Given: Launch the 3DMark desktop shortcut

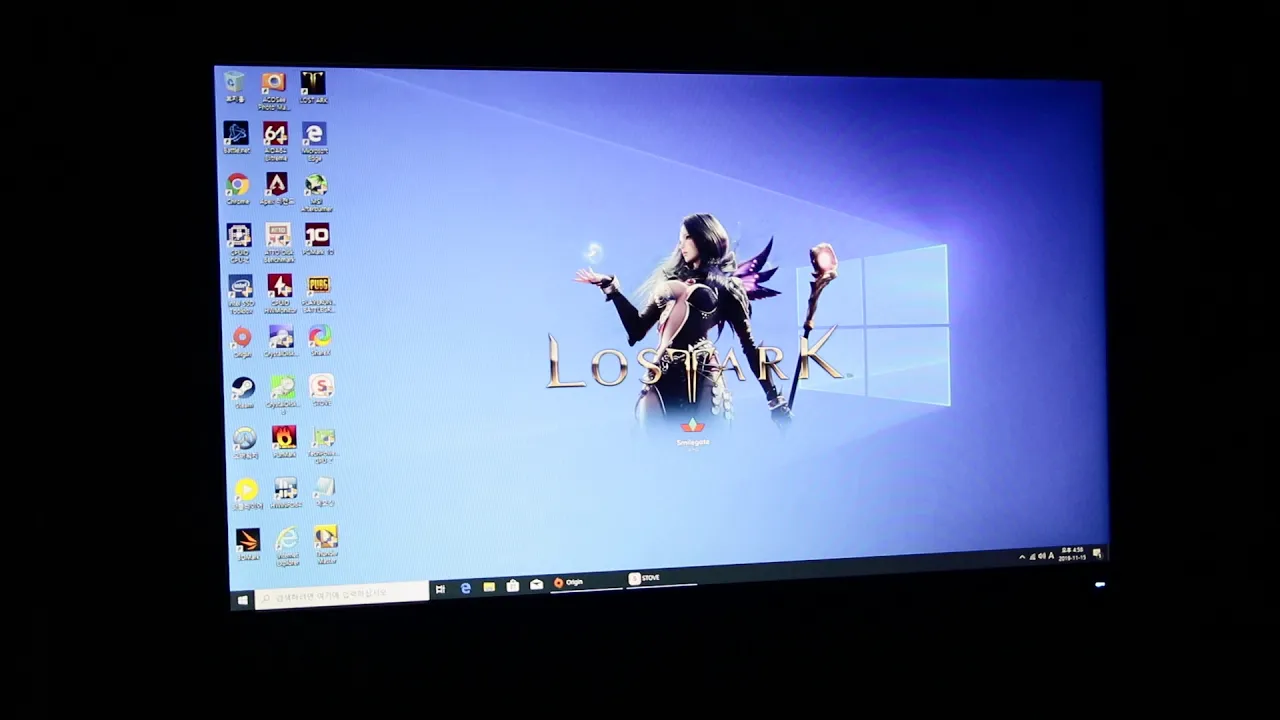Looking at the screenshot, I should coord(248,545).
